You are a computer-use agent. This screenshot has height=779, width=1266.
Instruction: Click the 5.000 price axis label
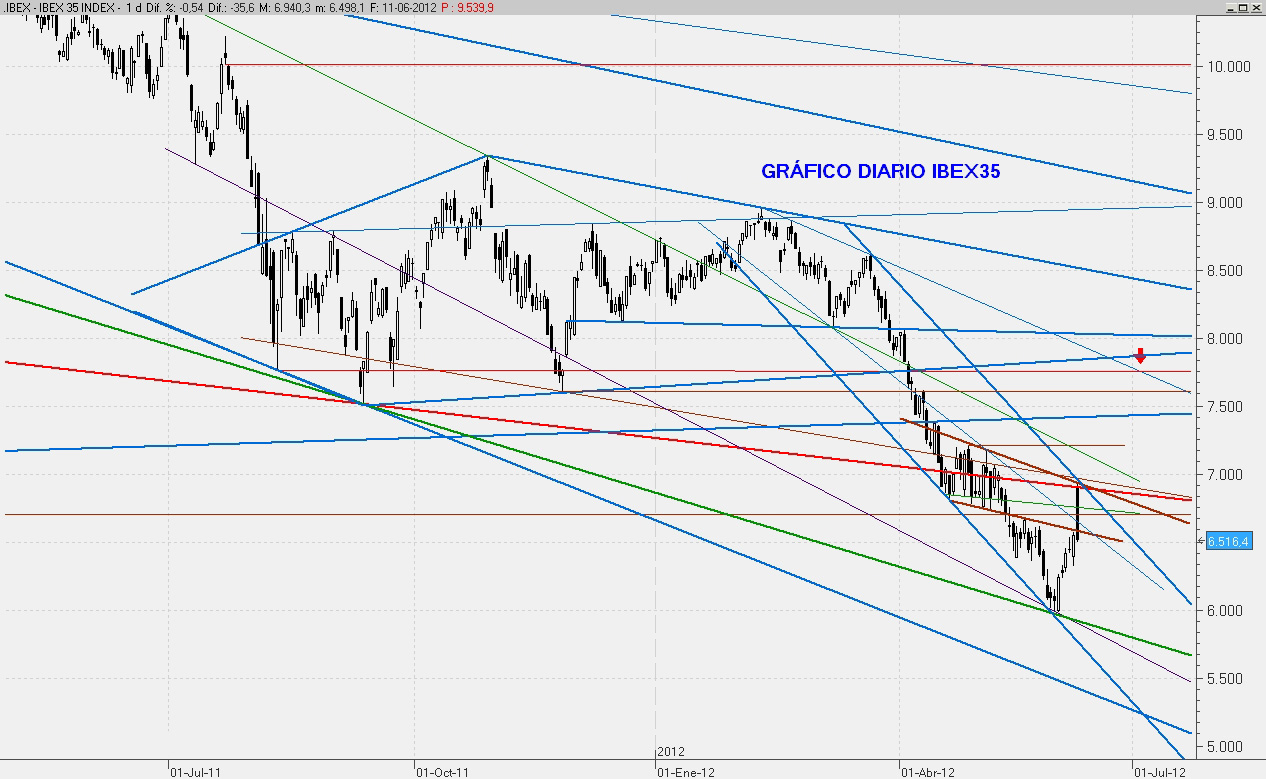point(1229,747)
